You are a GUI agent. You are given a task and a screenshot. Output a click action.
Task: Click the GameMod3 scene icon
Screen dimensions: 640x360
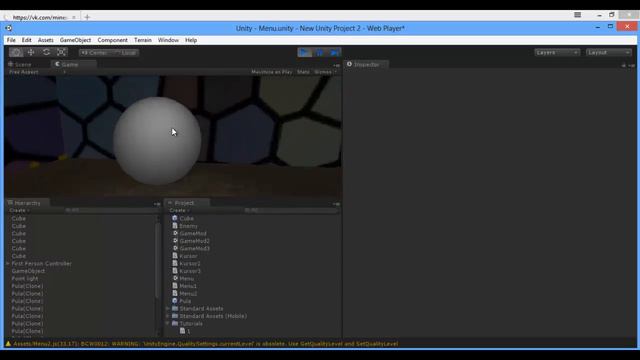coord(175,248)
